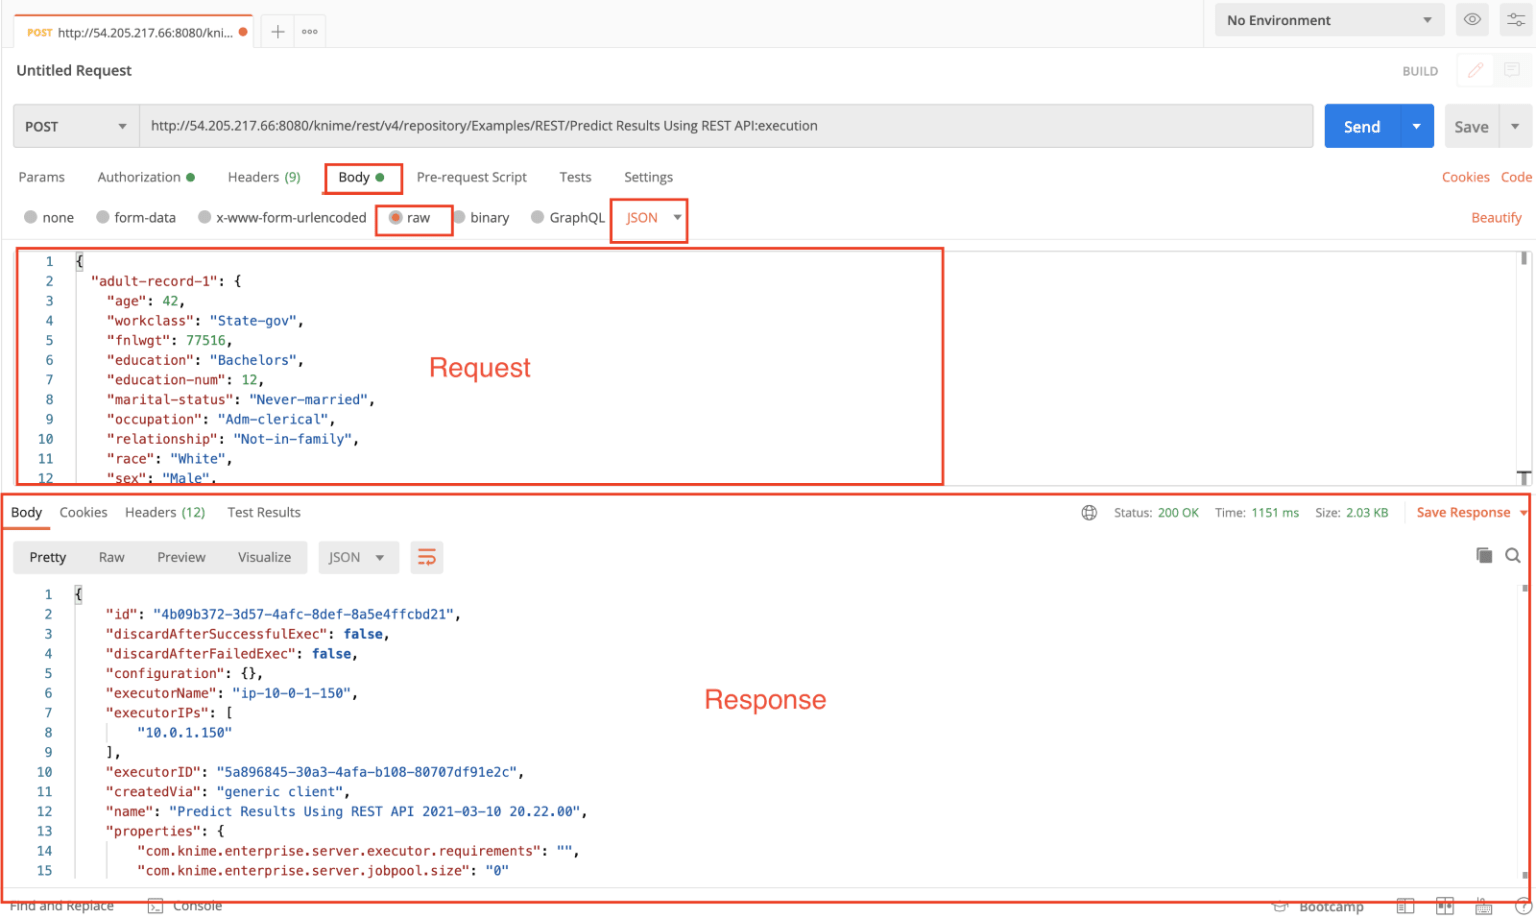Screen dimensions: 1536x918
Task: Click the response Body tab
Action: click(26, 513)
